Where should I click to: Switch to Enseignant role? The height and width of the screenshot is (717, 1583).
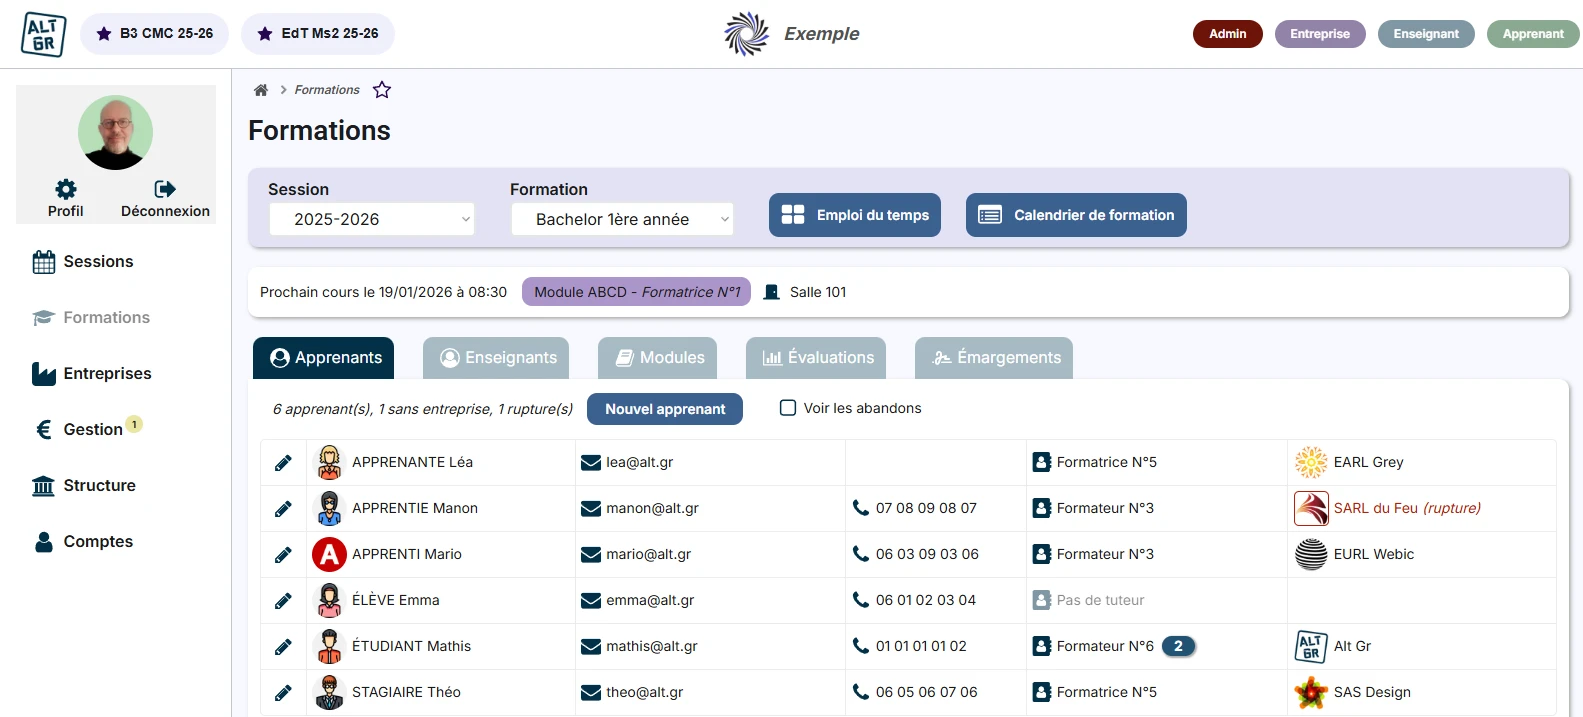pyautogui.click(x=1425, y=34)
